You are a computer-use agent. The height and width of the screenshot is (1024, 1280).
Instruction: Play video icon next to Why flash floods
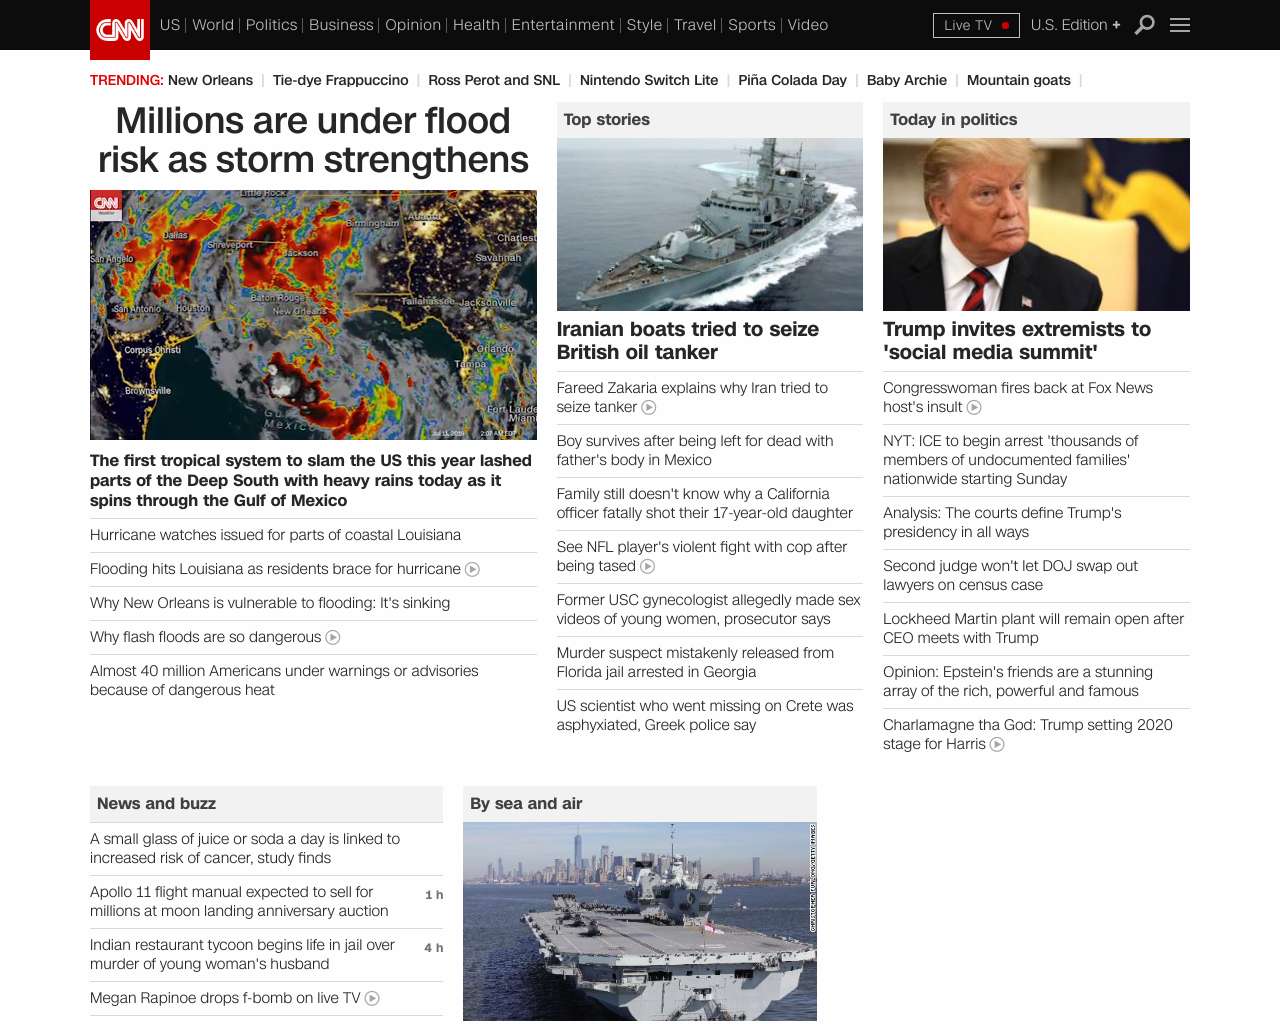(x=333, y=637)
